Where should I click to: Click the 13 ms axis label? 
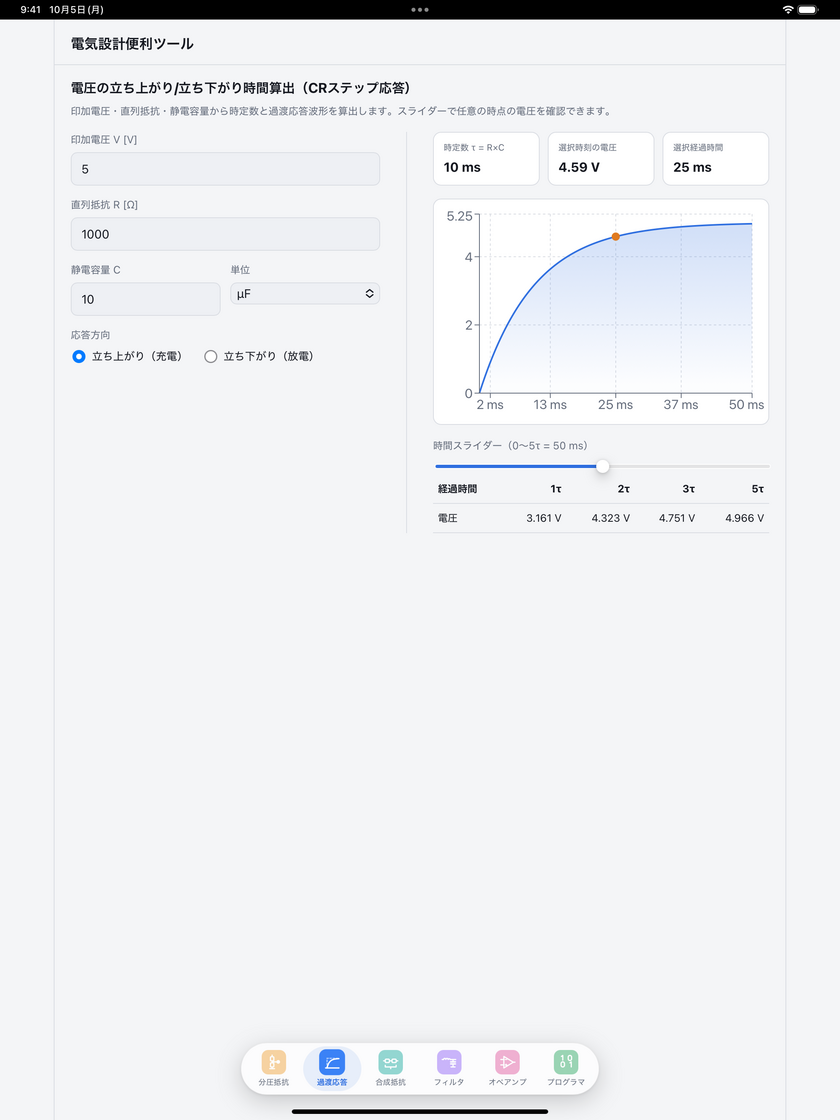[x=550, y=405]
